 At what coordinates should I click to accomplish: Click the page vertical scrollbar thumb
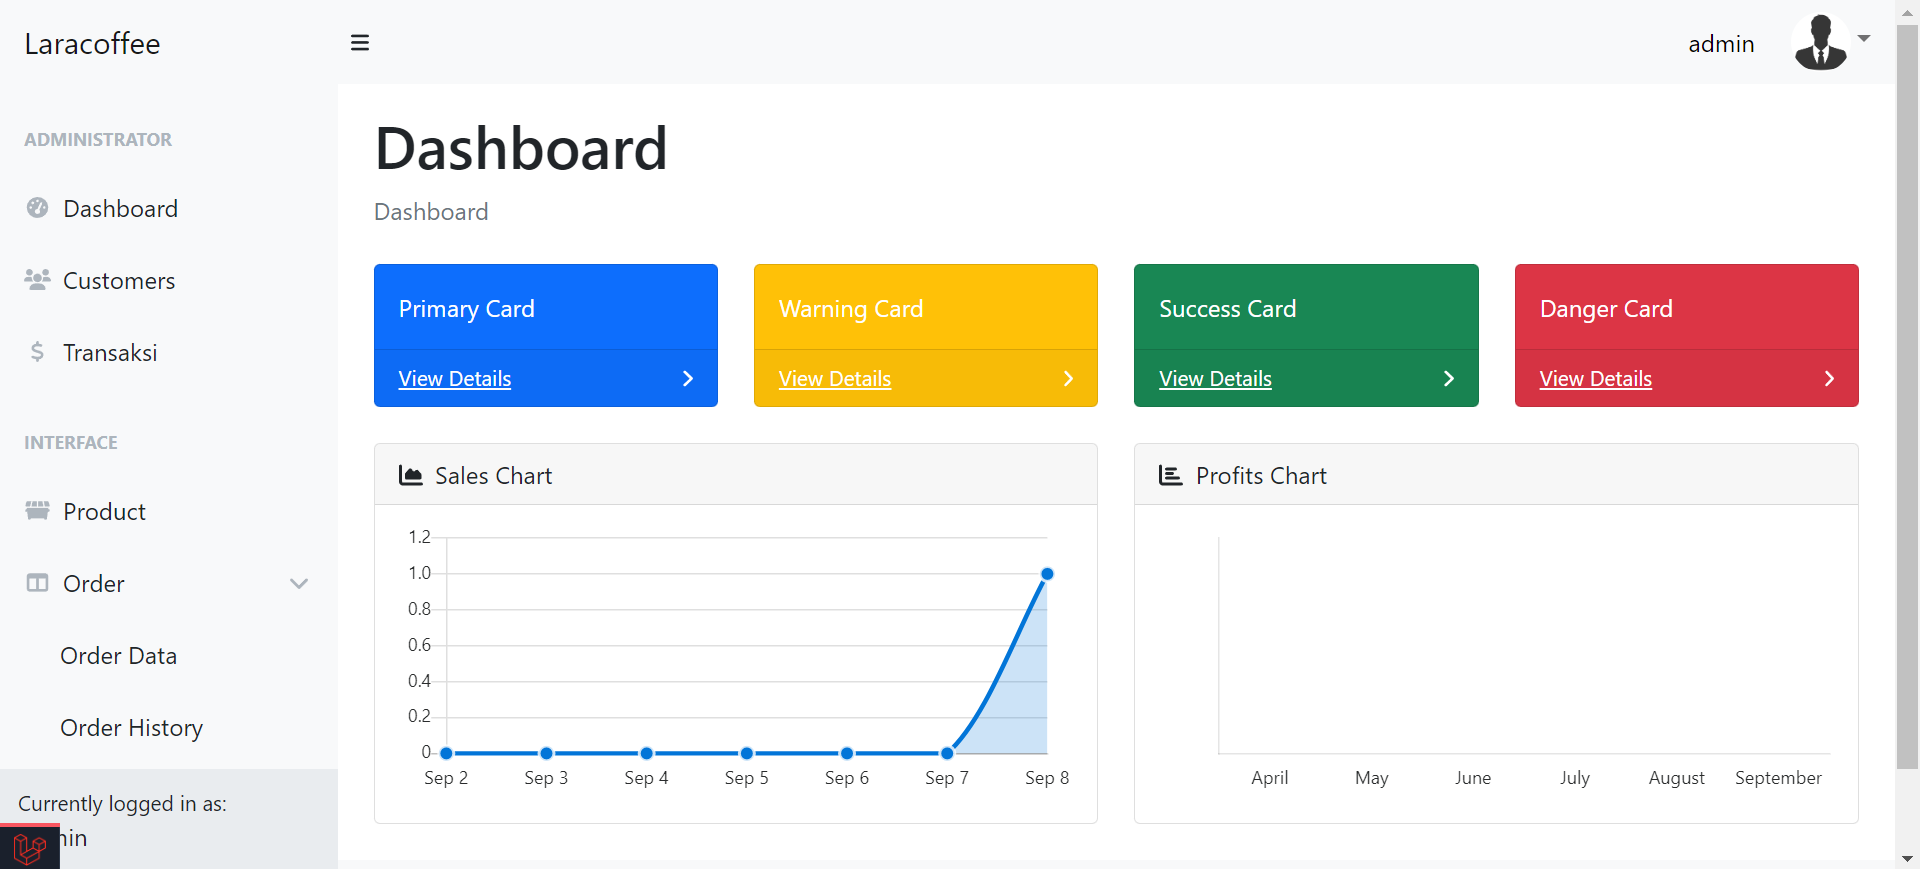coord(1907,400)
